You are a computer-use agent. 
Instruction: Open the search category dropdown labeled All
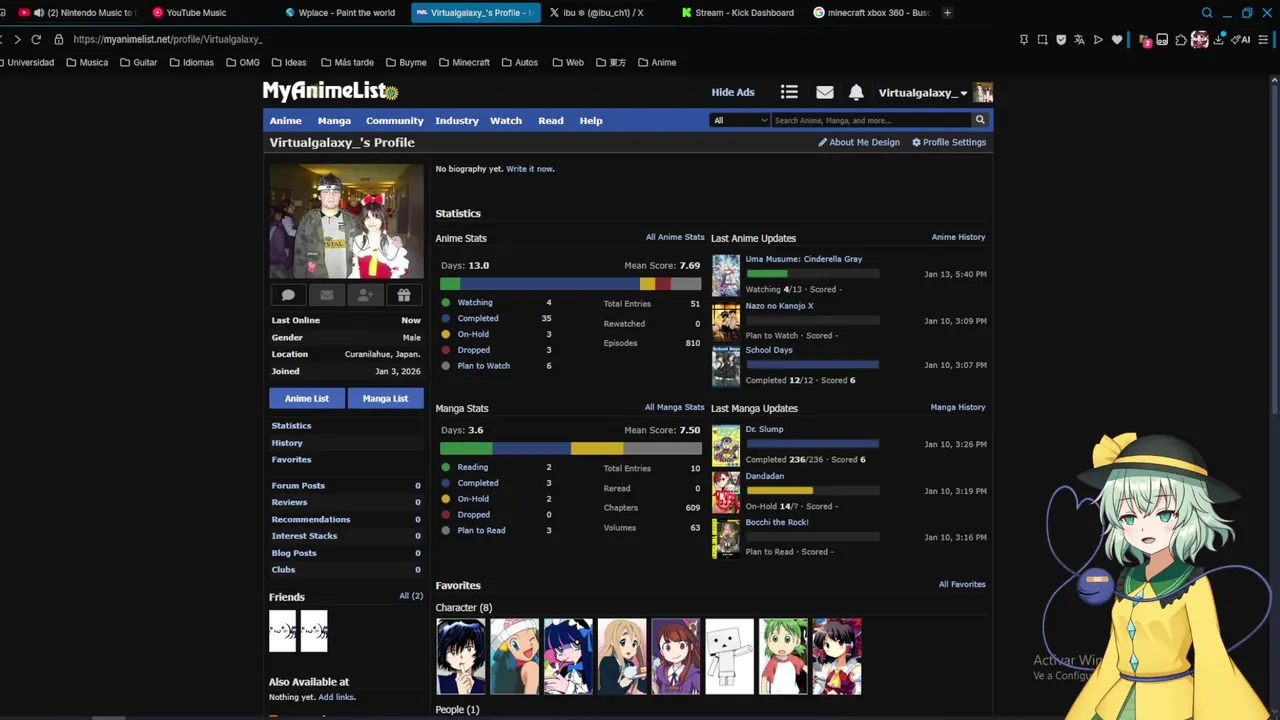pos(739,120)
